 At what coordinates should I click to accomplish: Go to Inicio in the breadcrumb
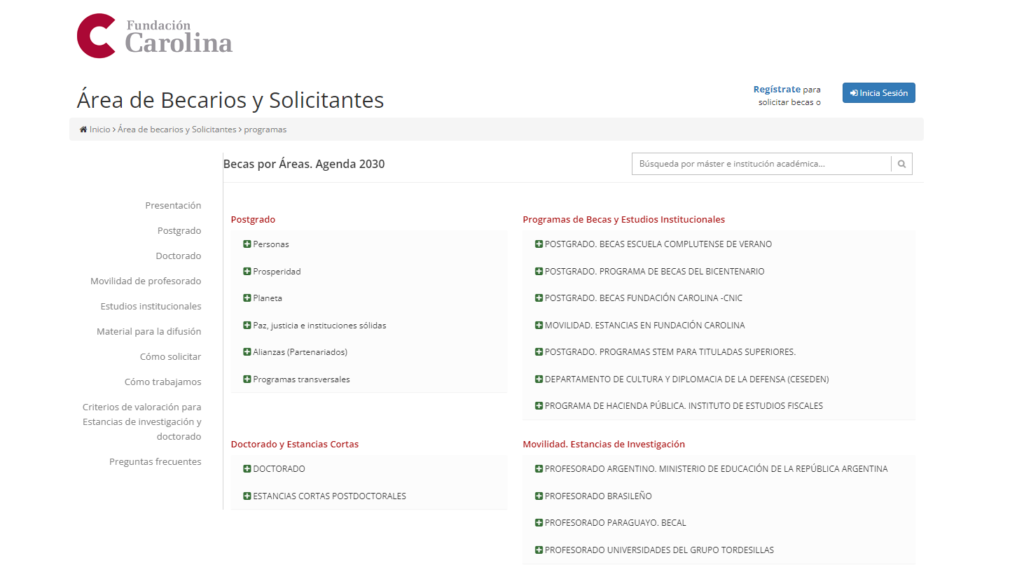[100, 130]
